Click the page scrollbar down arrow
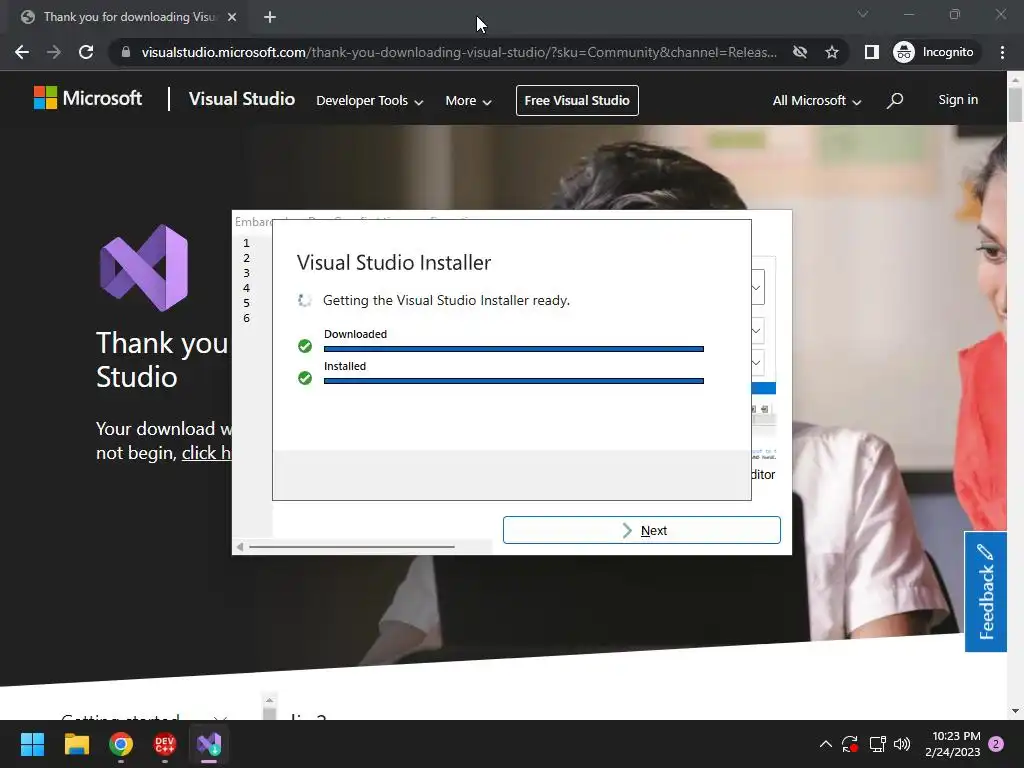 pos(1015,711)
